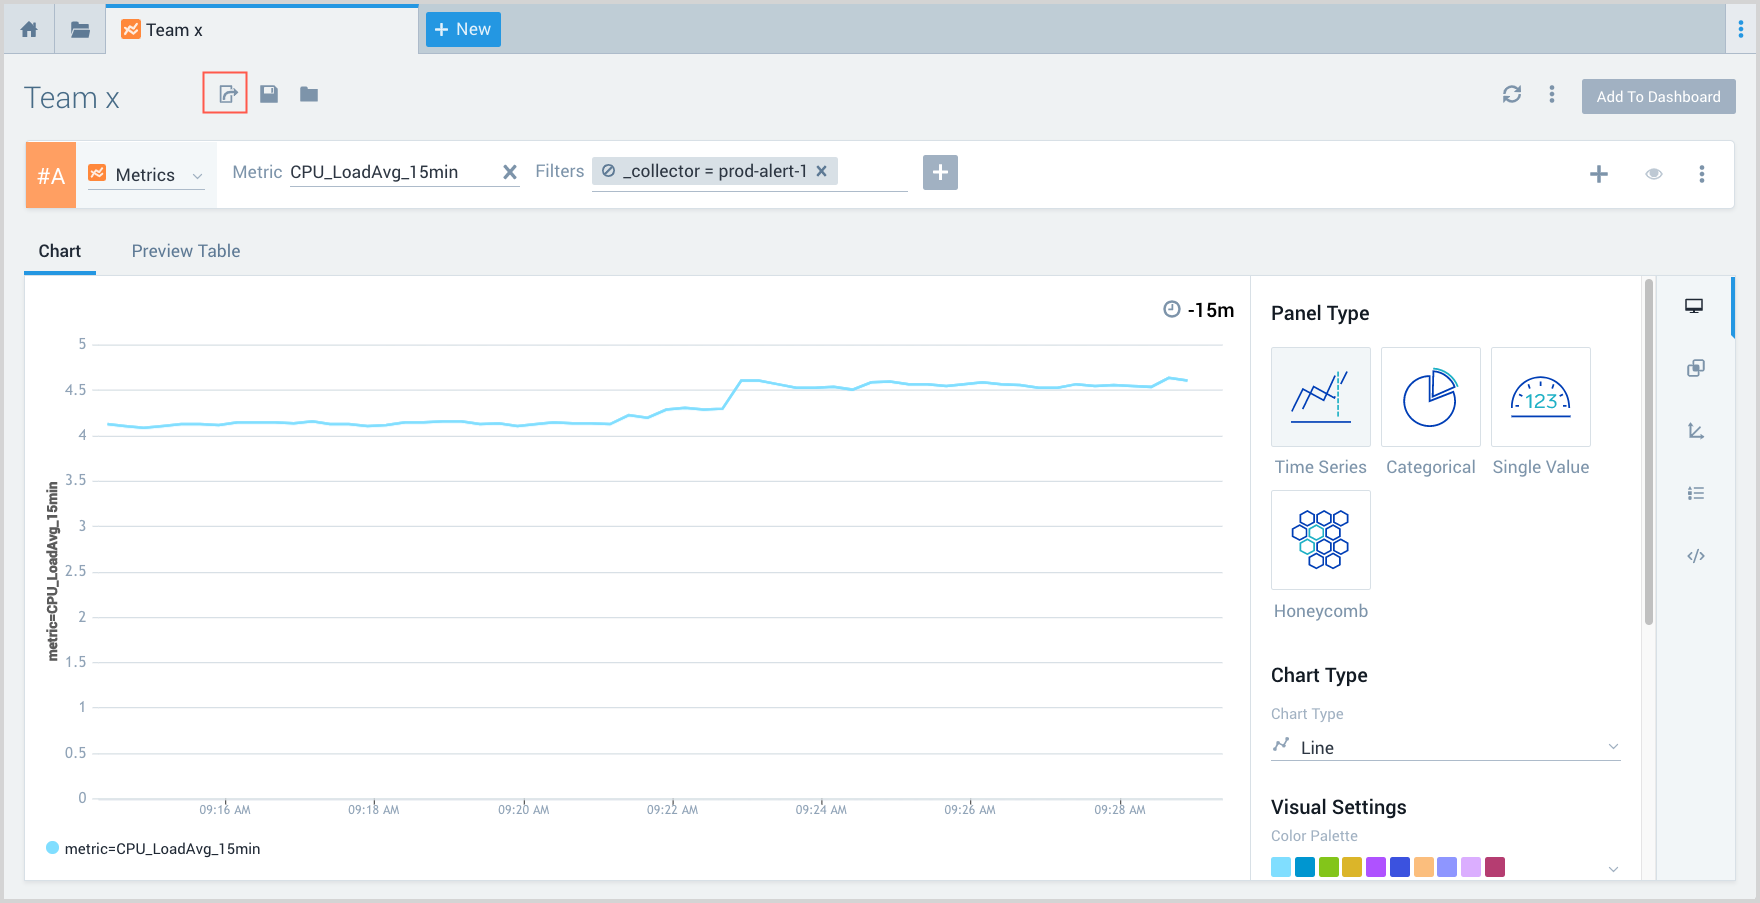Click the share icon next to Team x
1760x903 pixels.
[x=227, y=94]
